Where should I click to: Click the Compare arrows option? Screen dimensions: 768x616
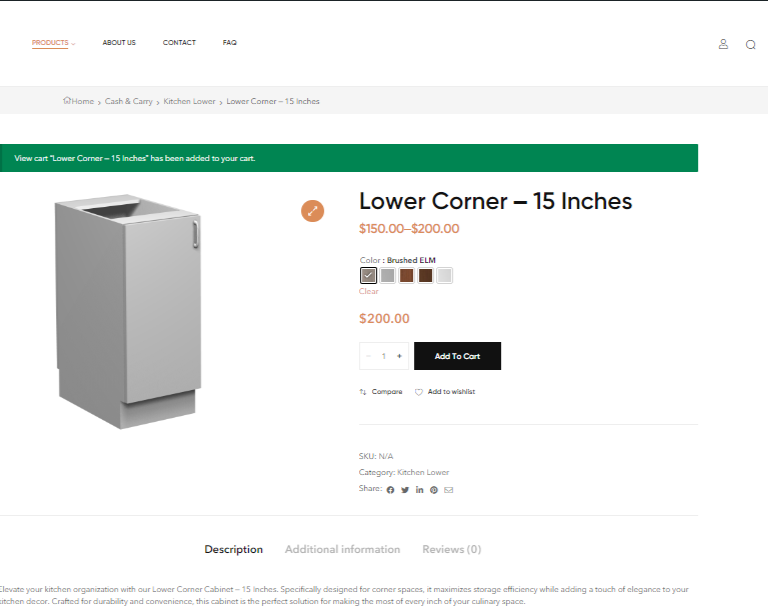381,392
